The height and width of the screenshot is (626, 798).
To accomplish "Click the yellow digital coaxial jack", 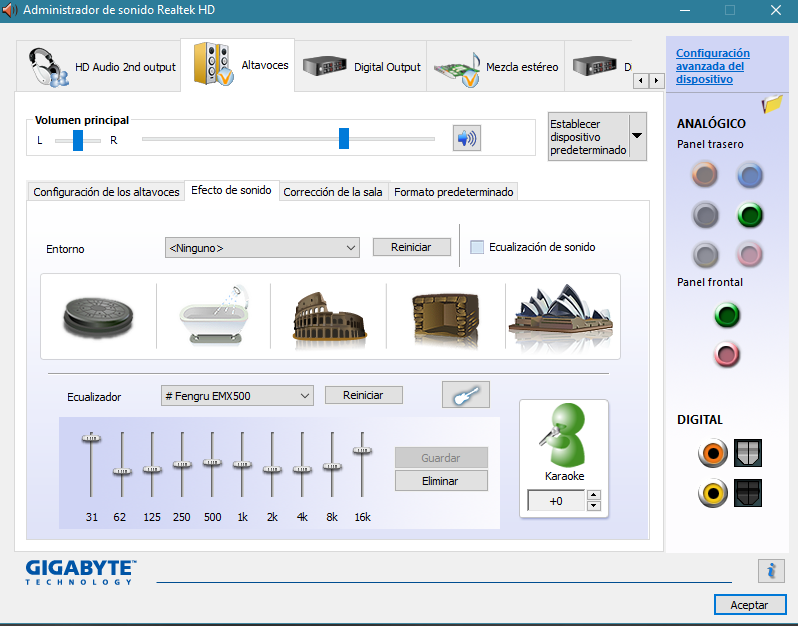I will [x=713, y=493].
